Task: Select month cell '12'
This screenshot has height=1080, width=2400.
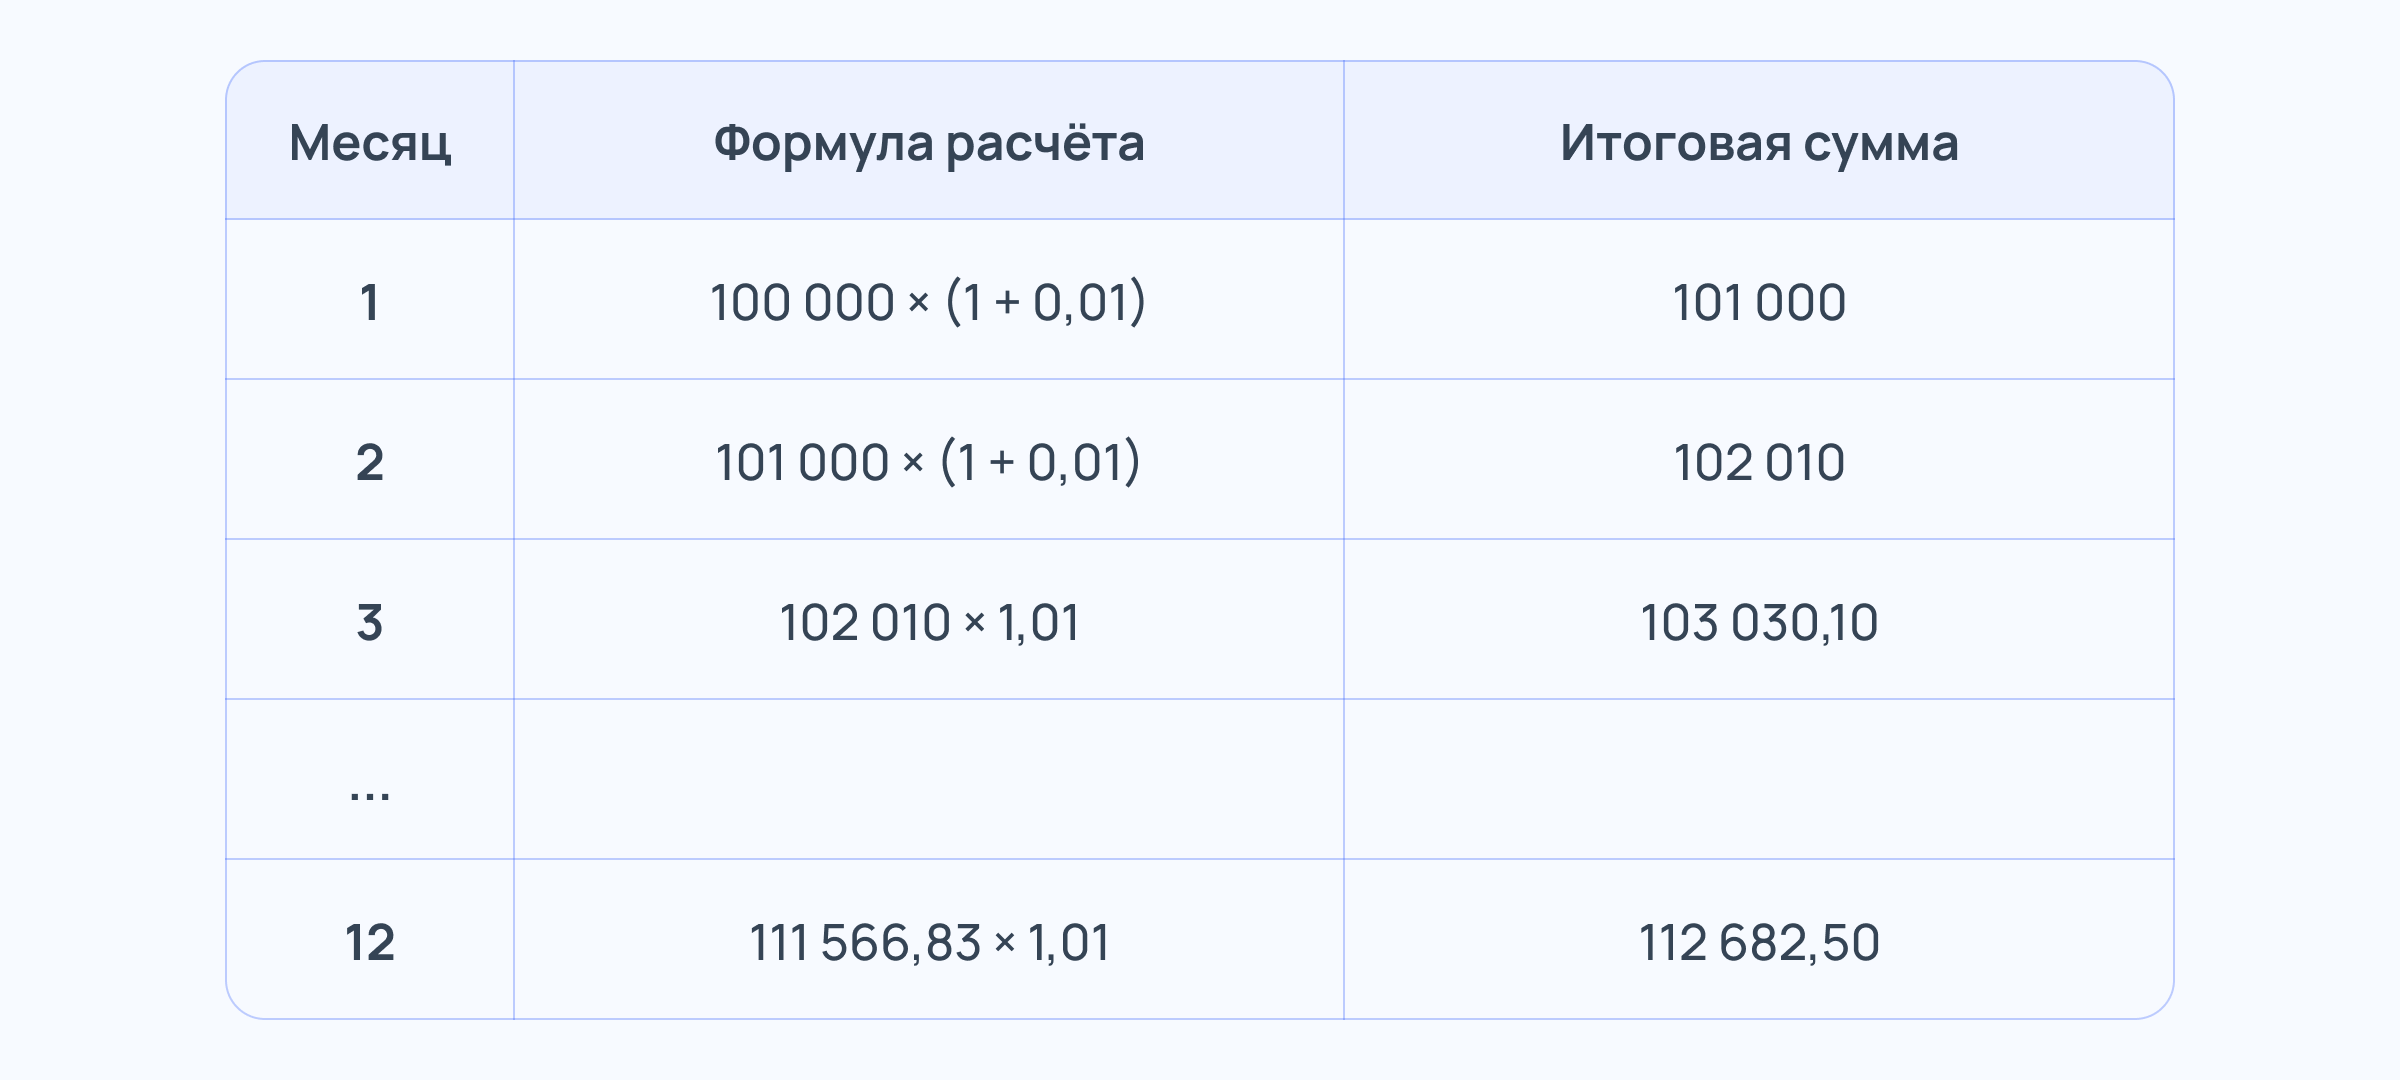Action: click(x=369, y=942)
